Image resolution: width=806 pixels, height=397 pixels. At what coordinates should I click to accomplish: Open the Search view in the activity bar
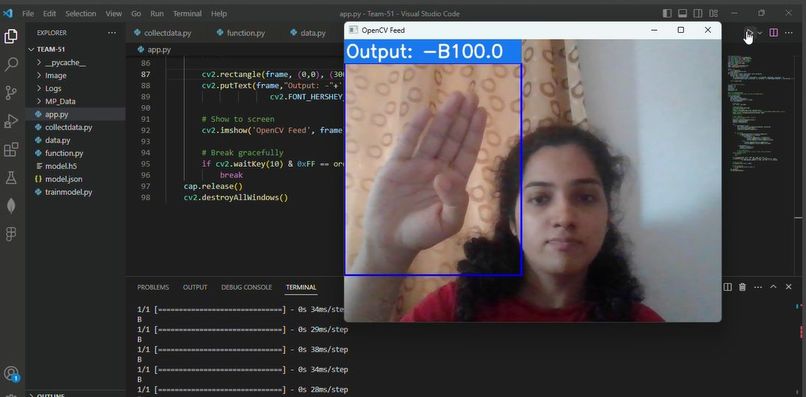click(11, 65)
